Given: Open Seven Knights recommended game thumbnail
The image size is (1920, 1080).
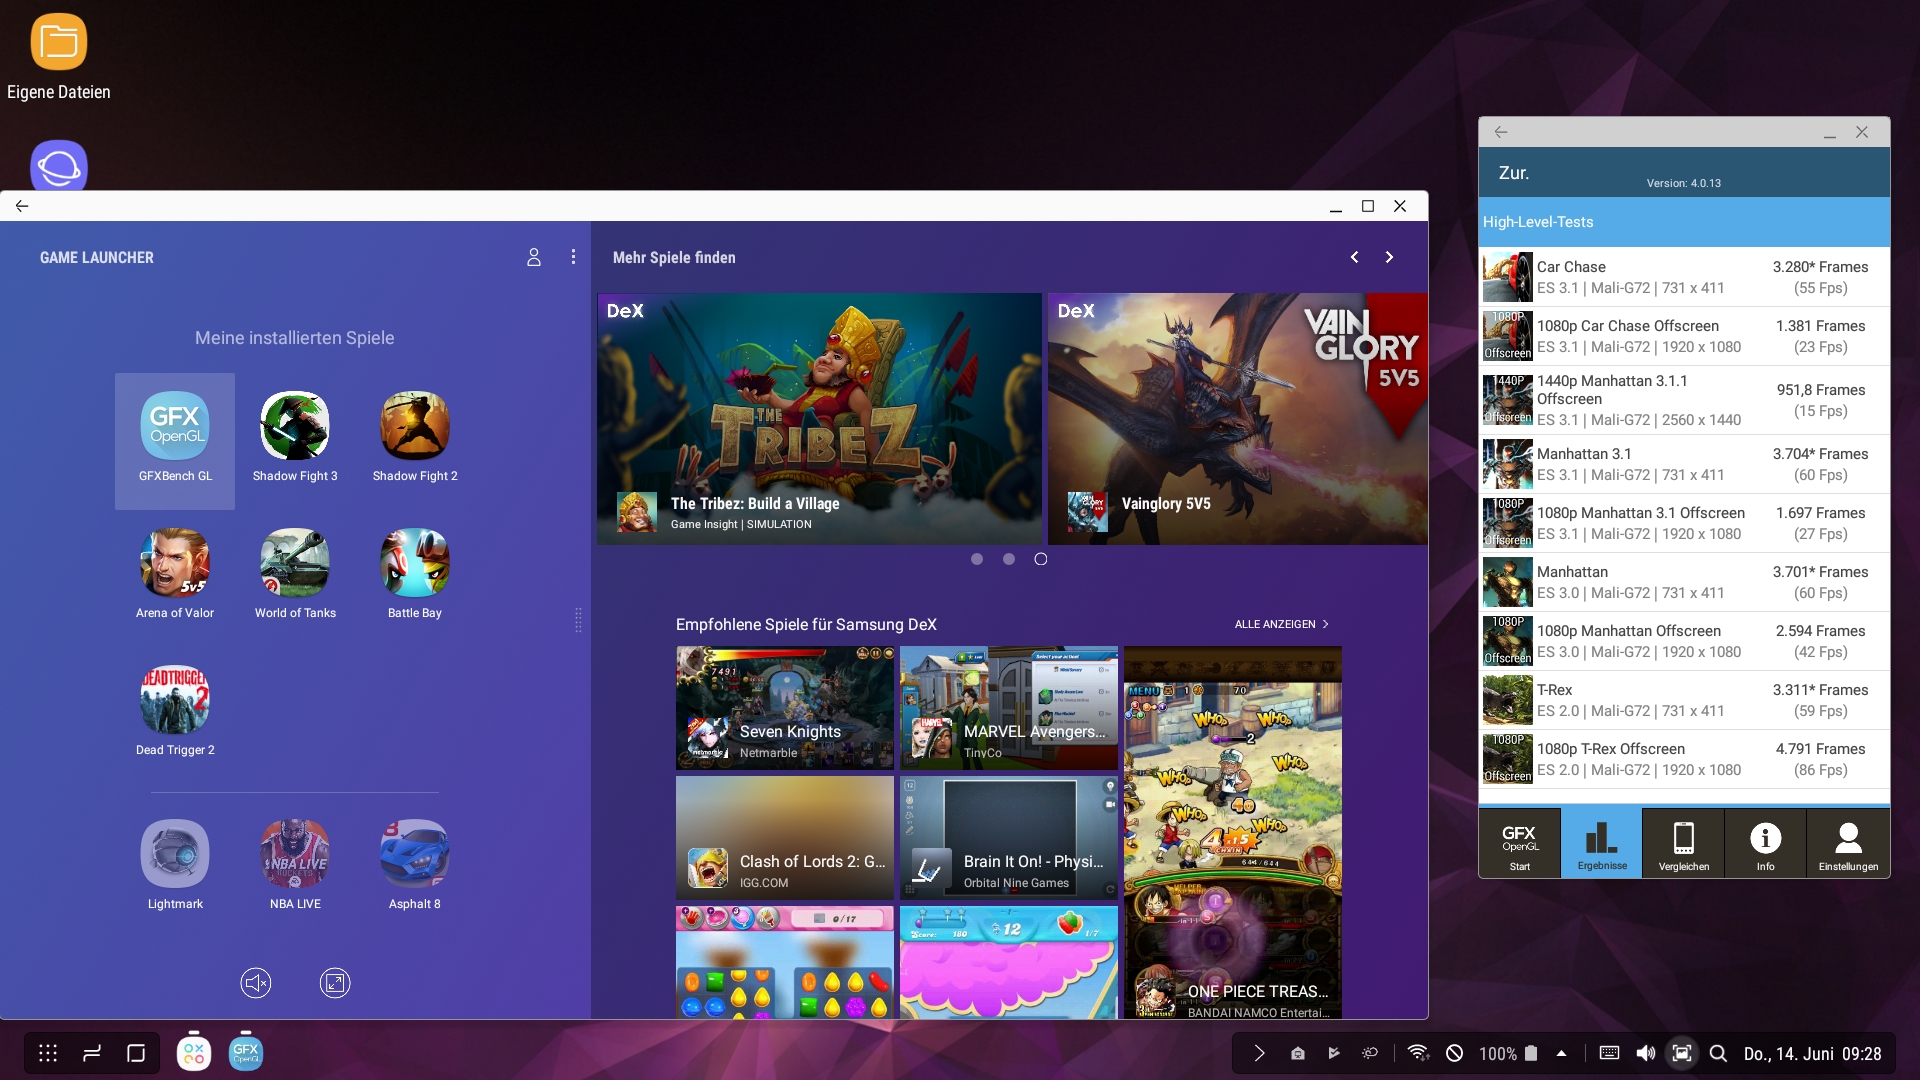Looking at the screenshot, I should 785,708.
